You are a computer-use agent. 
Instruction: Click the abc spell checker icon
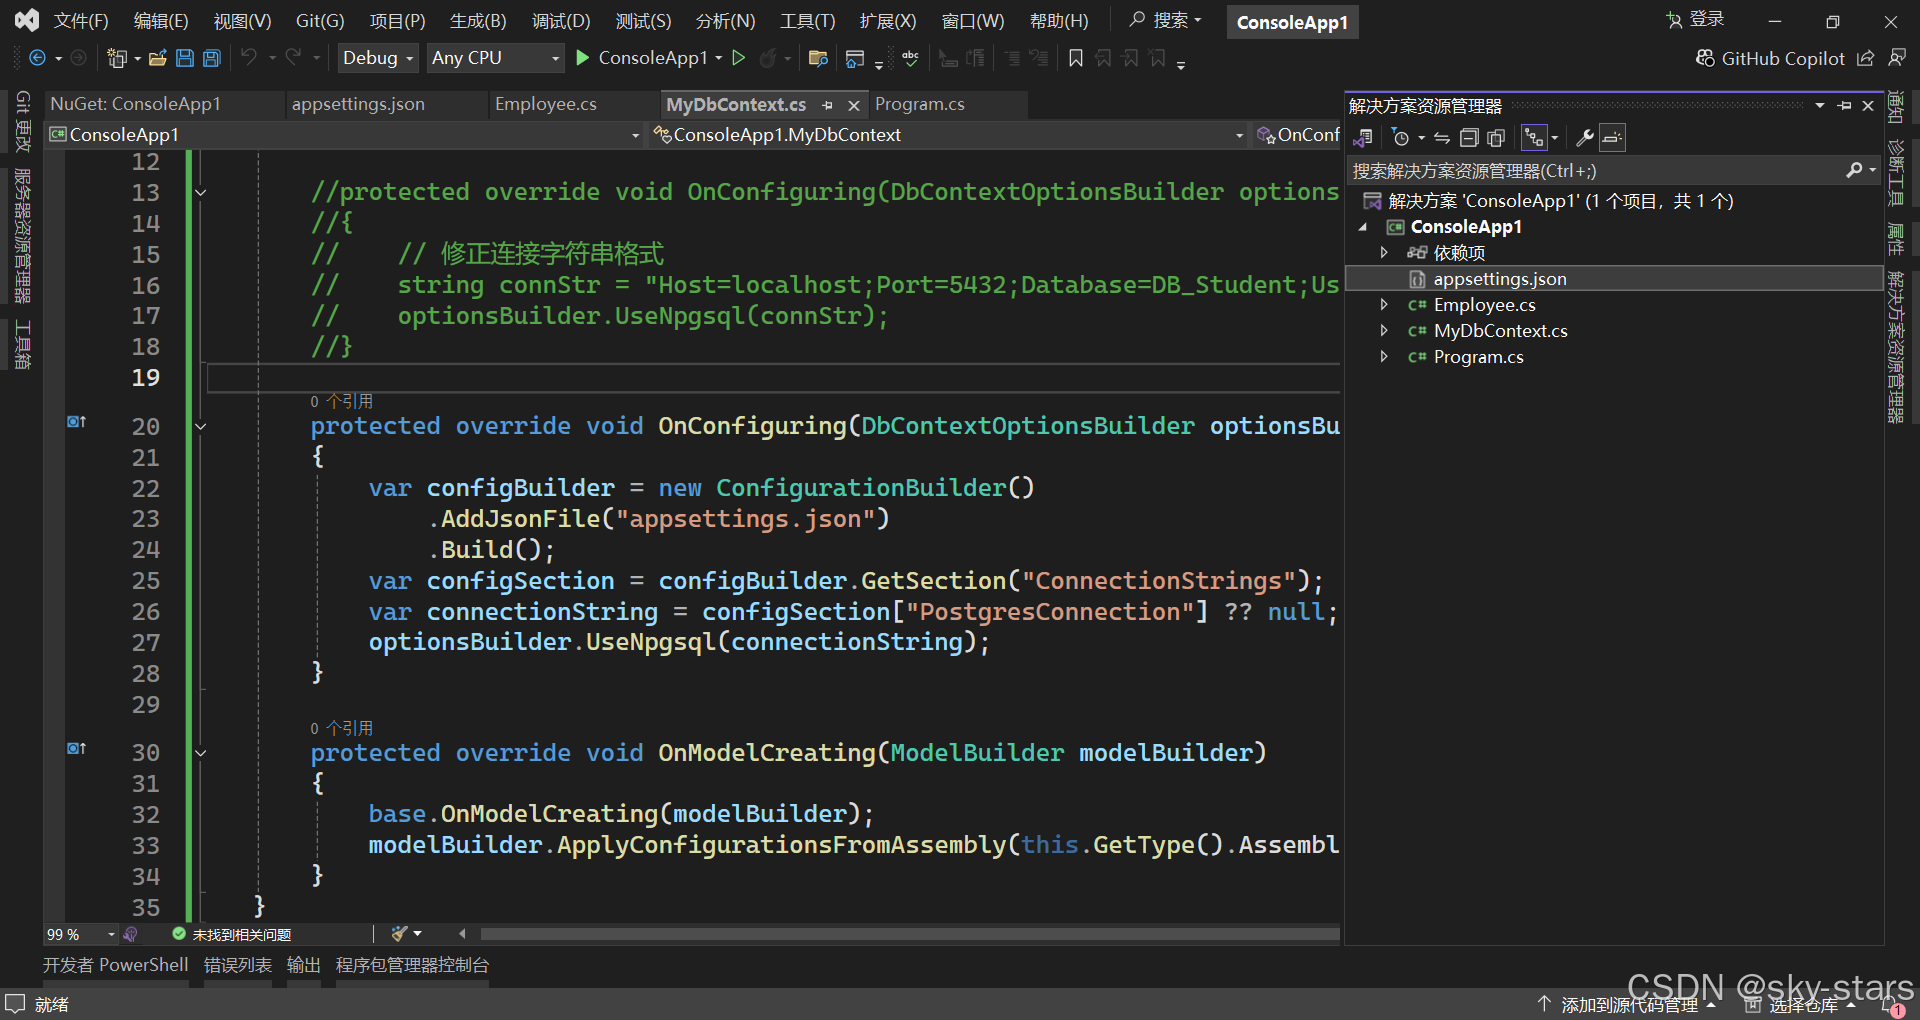tap(910, 58)
